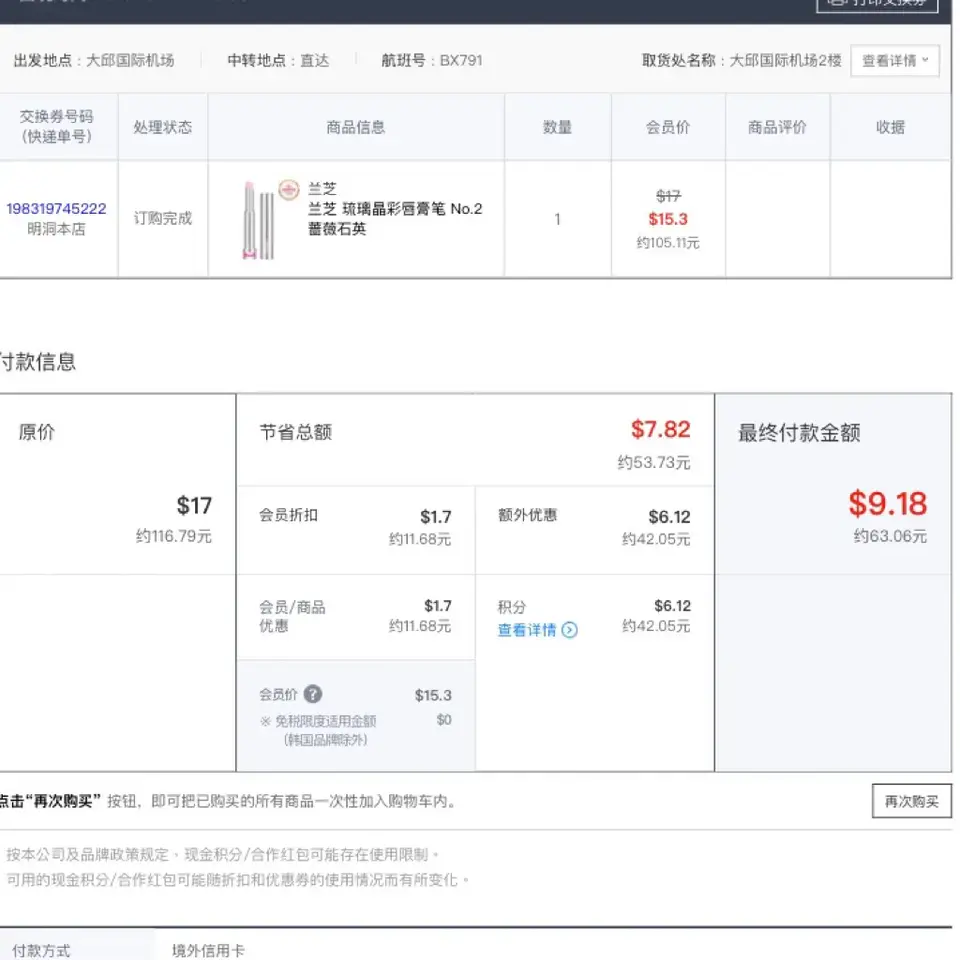Viewport: 960px width, 960px height.
Task: Click the print button in dark header
Action: pyautogui.click(x=877, y=4)
